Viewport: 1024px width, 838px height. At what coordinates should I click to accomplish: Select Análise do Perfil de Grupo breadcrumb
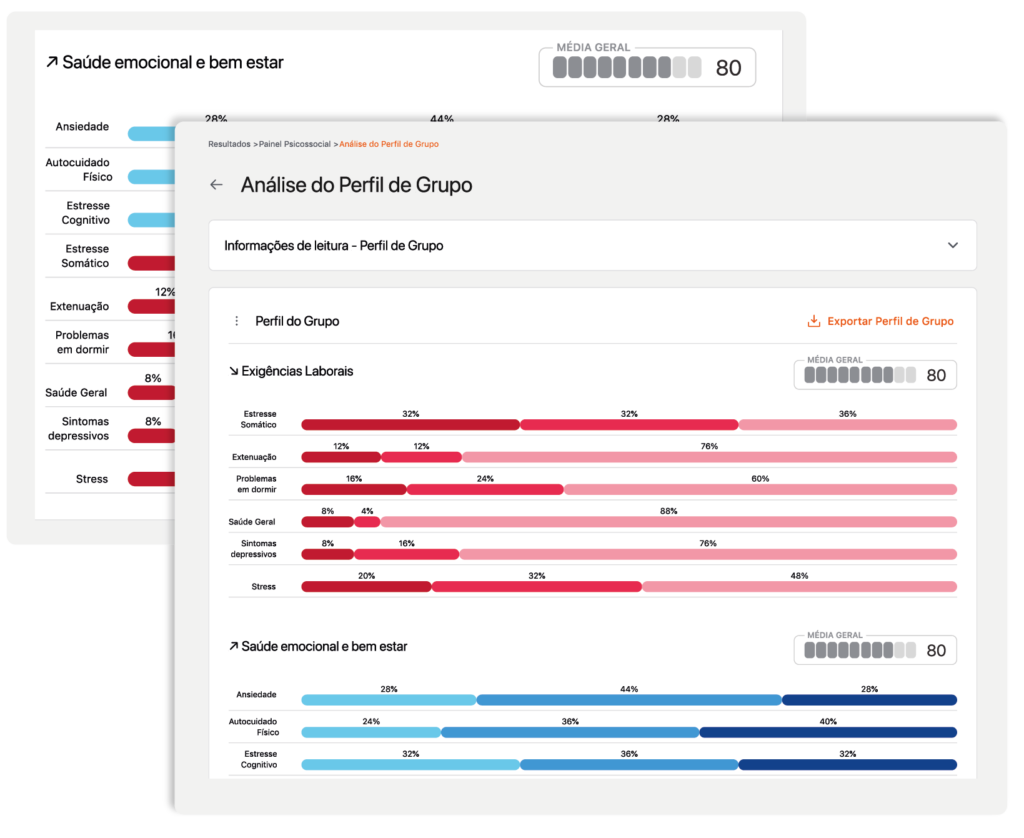point(388,144)
